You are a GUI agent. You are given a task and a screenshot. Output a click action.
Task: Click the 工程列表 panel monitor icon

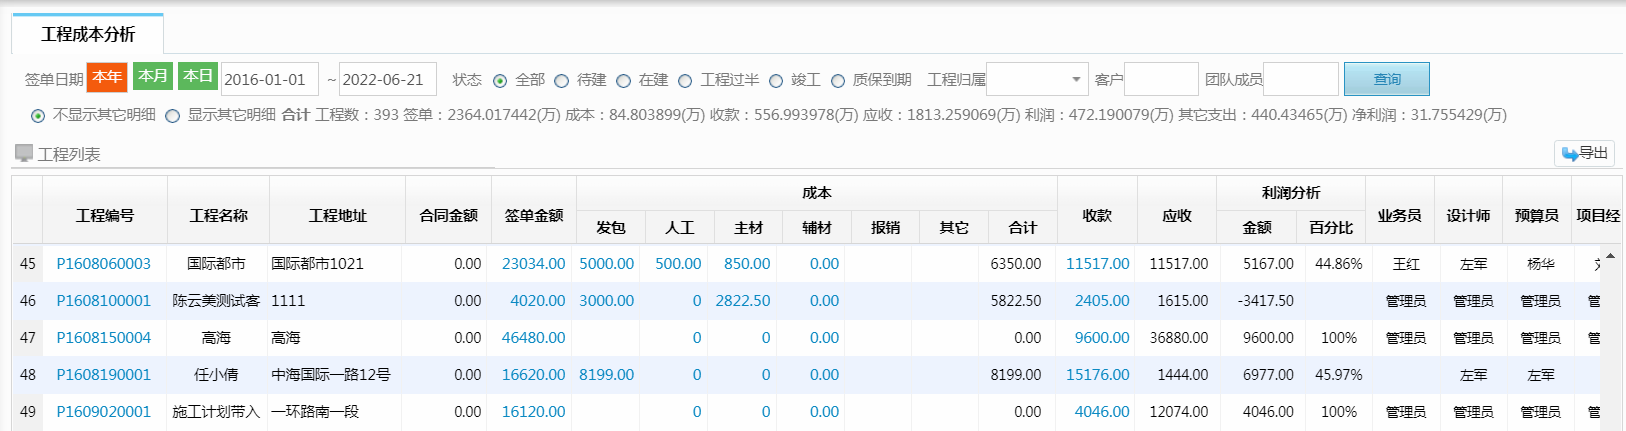[x=24, y=153]
